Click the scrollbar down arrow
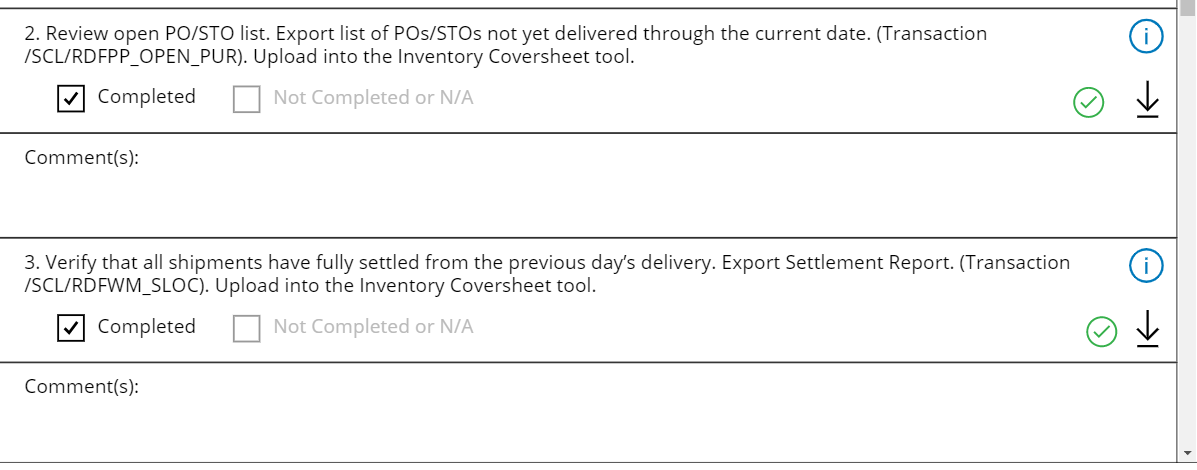Viewport: 1197px width, 470px height. click(1187, 451)
